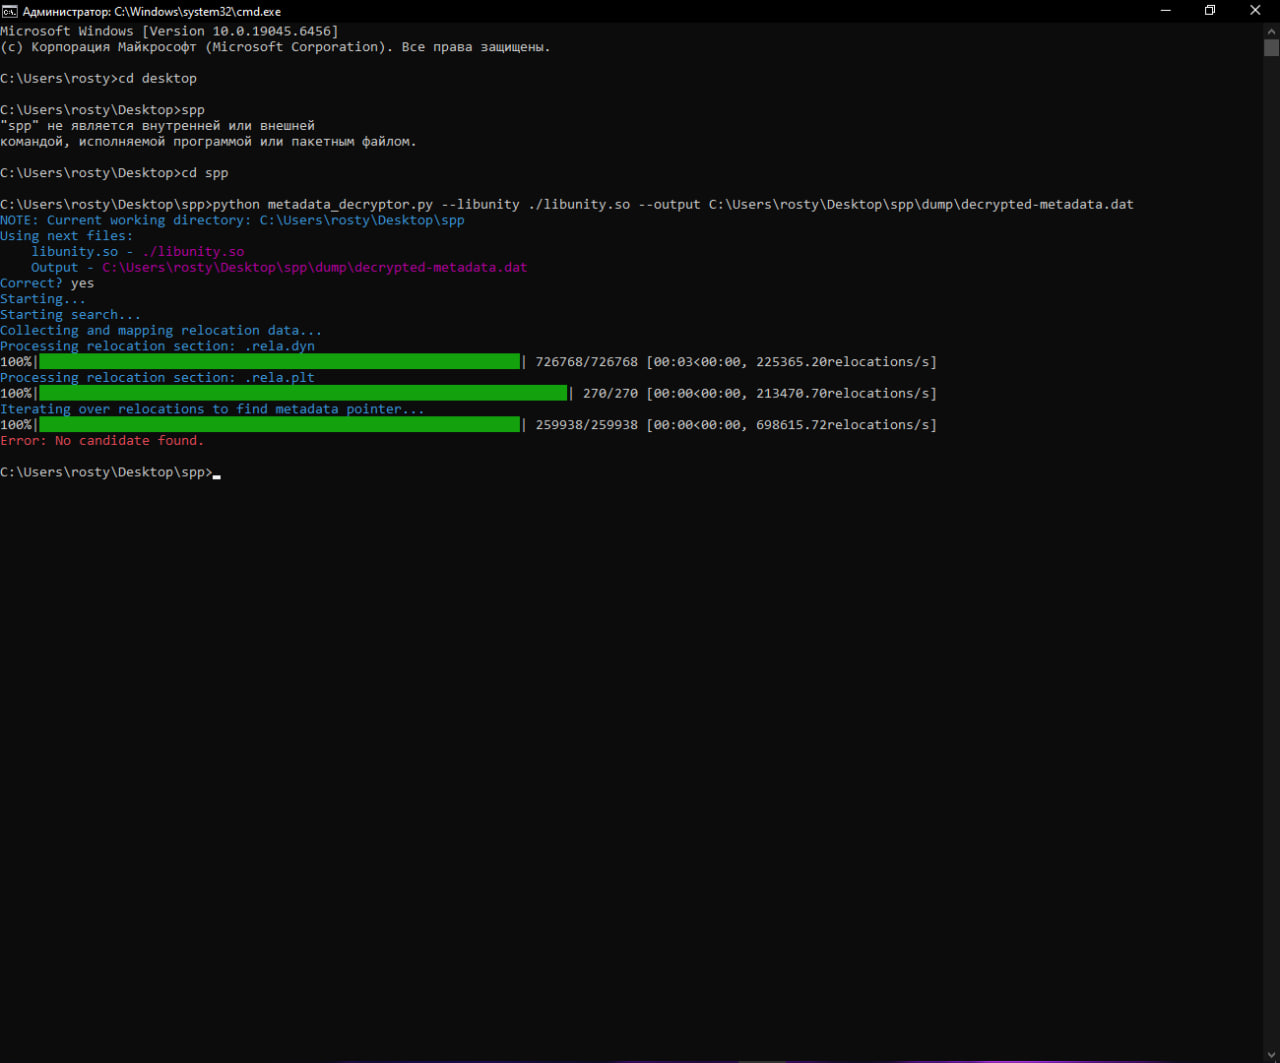This screenshot has height=1063, width=1280.
Task: Click the 'Starting search...' output line
Action: [70, 315]
